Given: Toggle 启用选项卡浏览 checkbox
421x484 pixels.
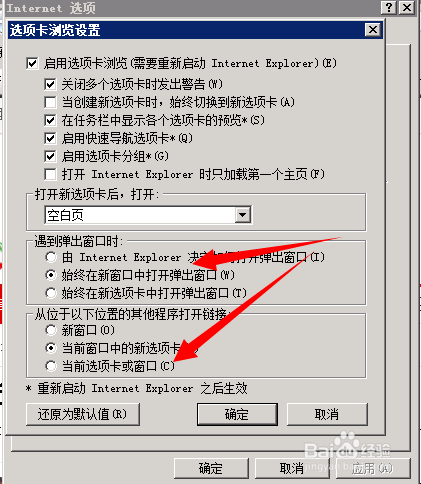Looking at the screenshot, I should tap(32, 63).
